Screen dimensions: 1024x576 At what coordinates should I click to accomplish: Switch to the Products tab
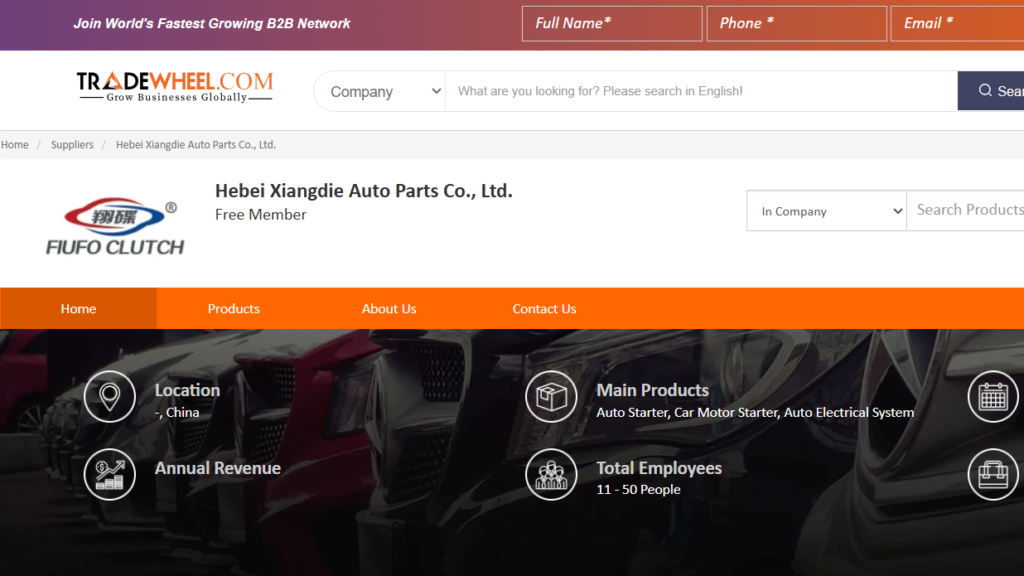(234, 309)
